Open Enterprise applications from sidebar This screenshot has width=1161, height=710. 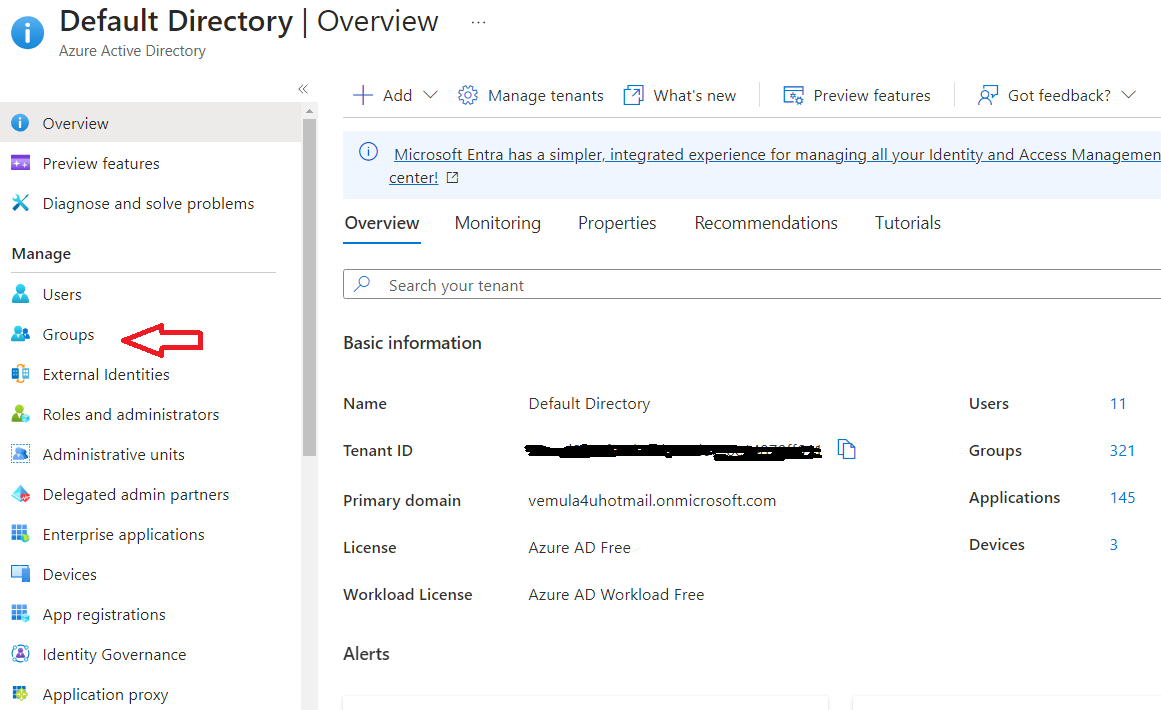click(x=124, y=535)
